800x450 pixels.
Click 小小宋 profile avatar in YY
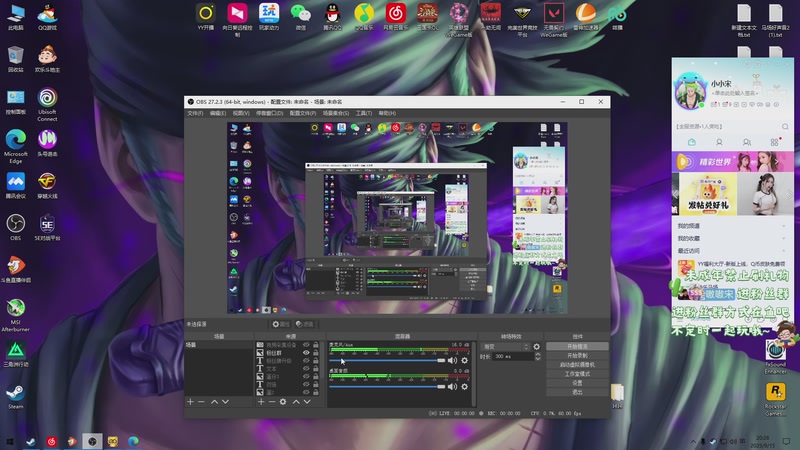point(690,92)
